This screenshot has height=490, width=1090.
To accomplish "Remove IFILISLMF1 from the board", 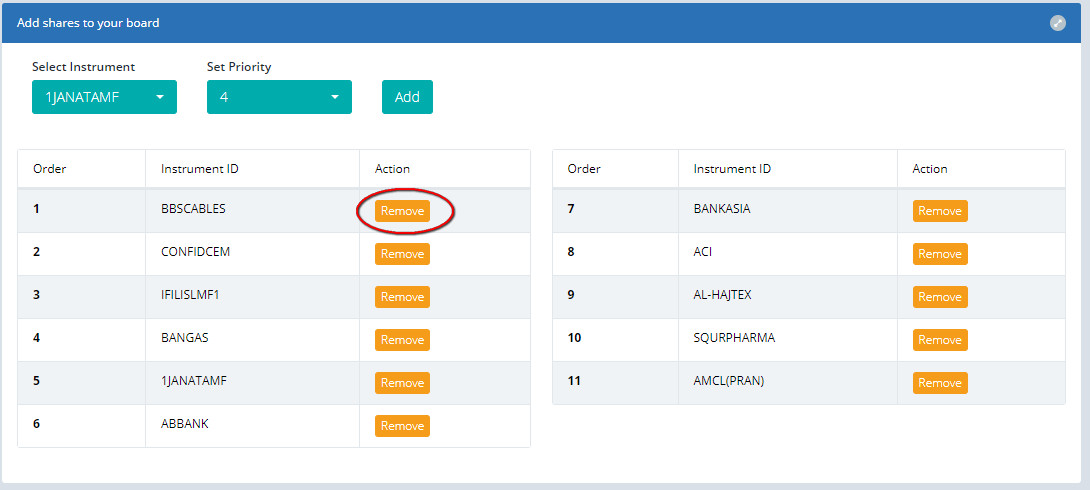I will pos(402,297).
